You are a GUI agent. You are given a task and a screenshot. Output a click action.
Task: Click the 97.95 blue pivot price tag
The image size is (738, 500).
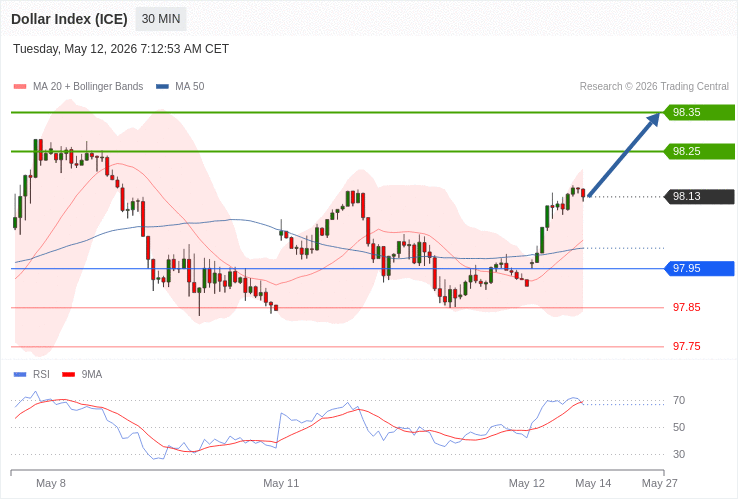[699, 268]
